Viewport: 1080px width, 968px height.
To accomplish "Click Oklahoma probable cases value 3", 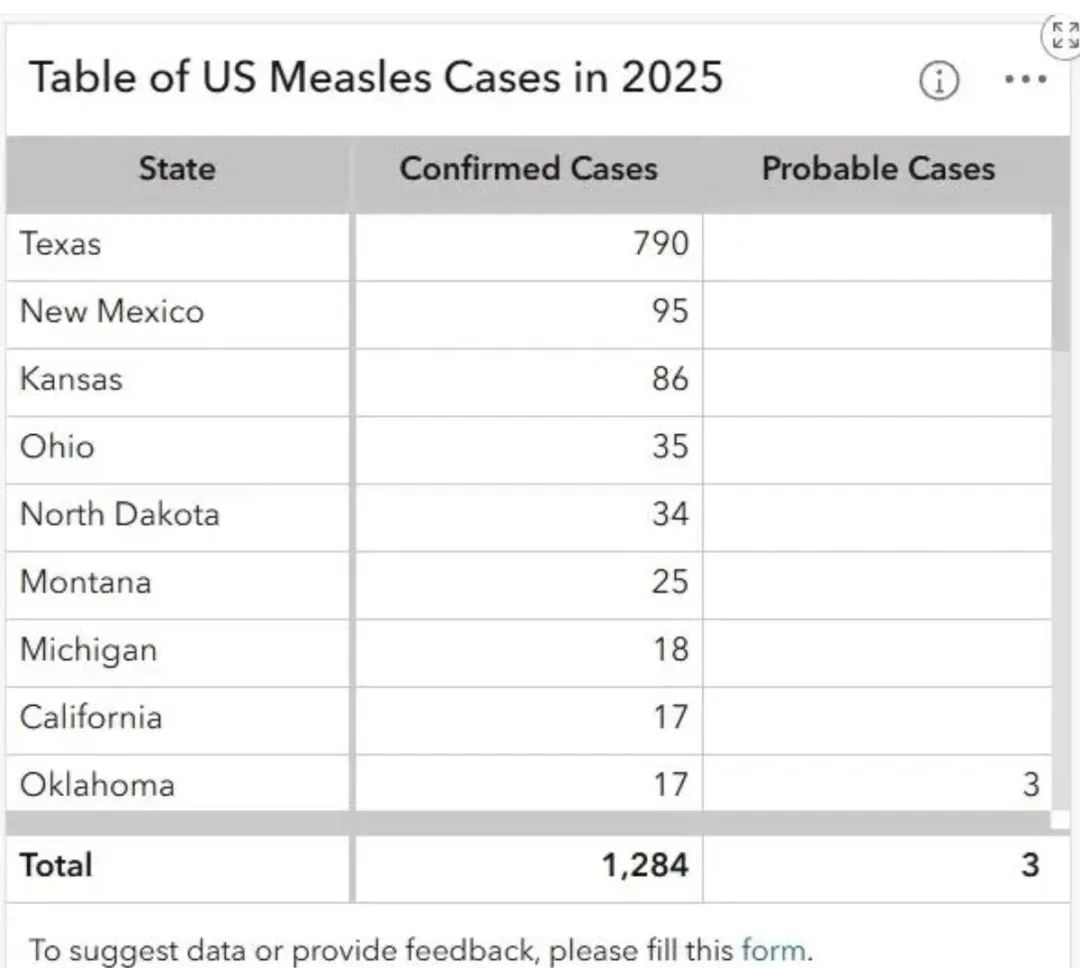I will pos(1030,785).
